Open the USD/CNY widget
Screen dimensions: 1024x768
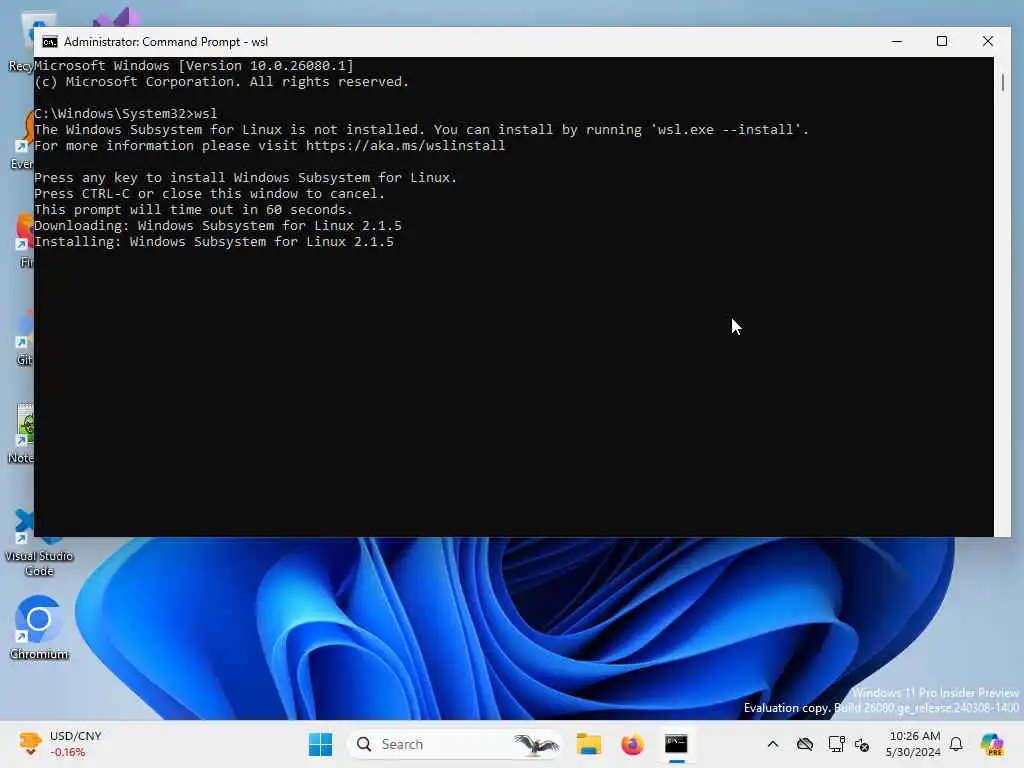(60, 744)
